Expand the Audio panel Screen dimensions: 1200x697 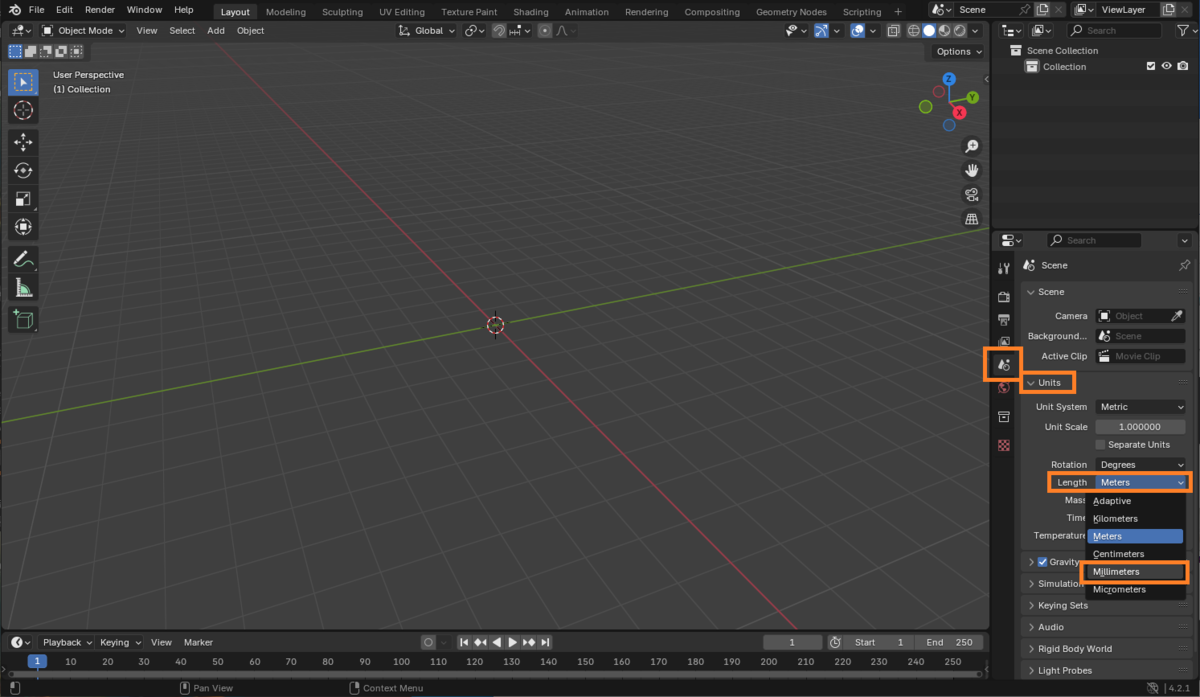[1050, 627]
